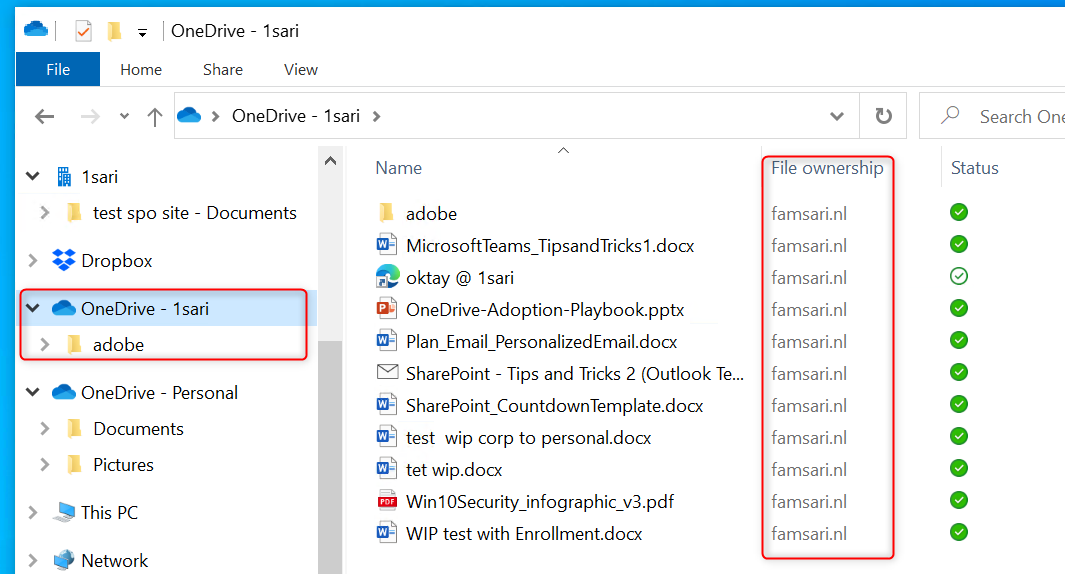Select Pictures under OneDrive - Personal
This screenshot has height=574, width=1065.
[x=123, y=465]
